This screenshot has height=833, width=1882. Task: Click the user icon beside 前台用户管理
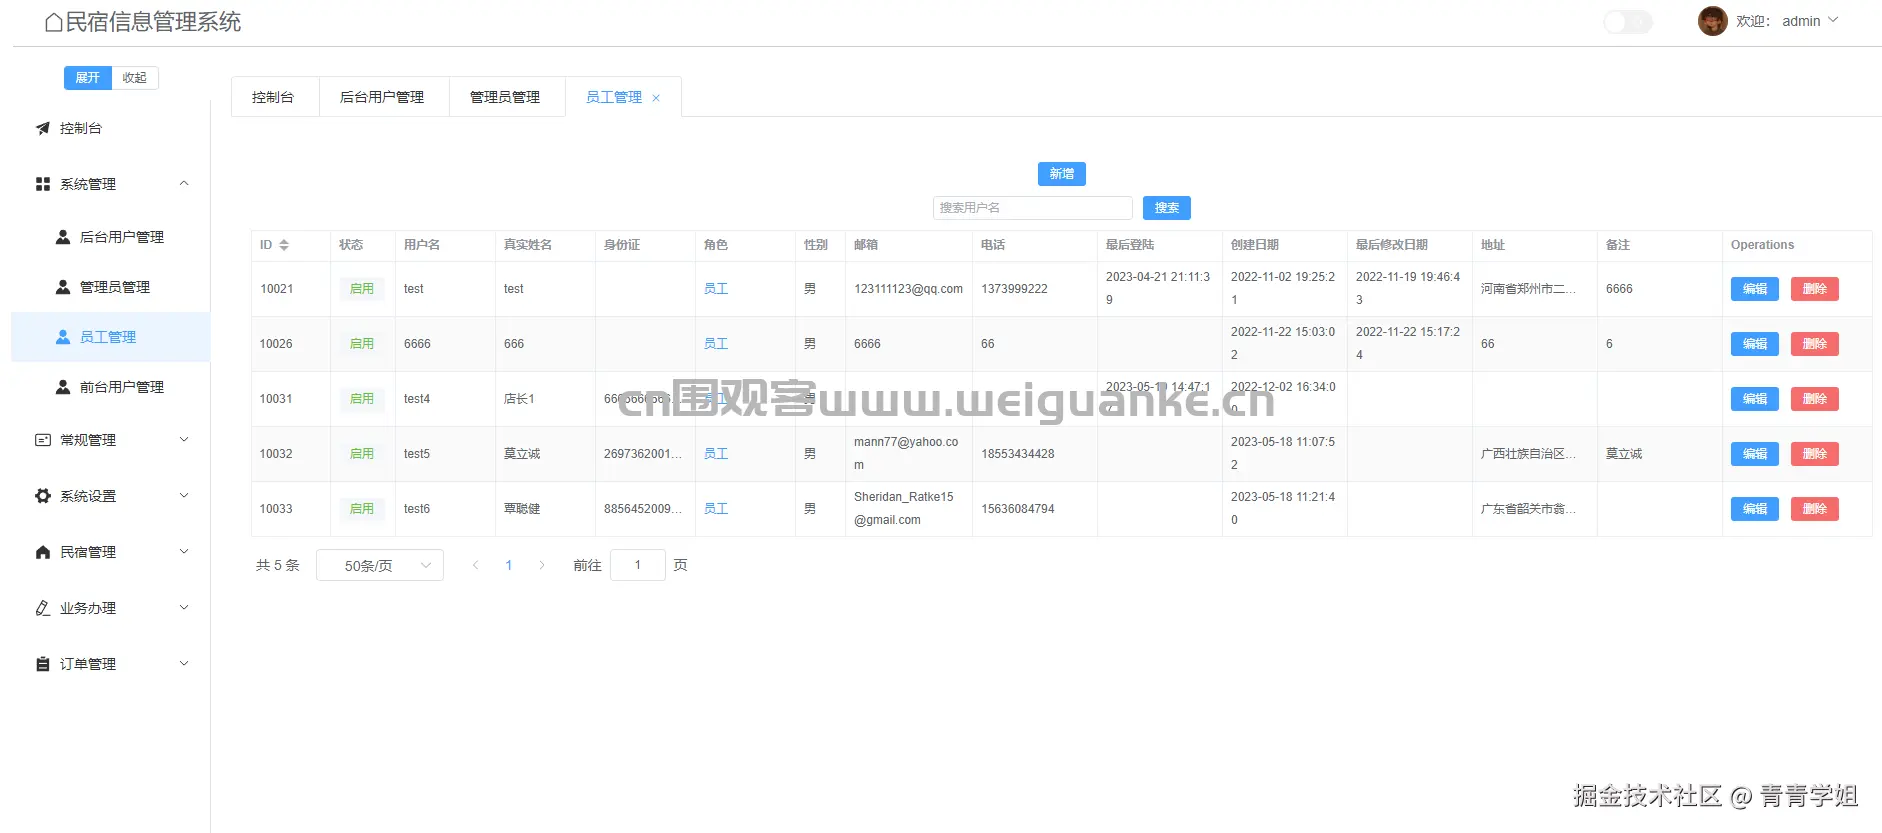click(x=63, y=387)
